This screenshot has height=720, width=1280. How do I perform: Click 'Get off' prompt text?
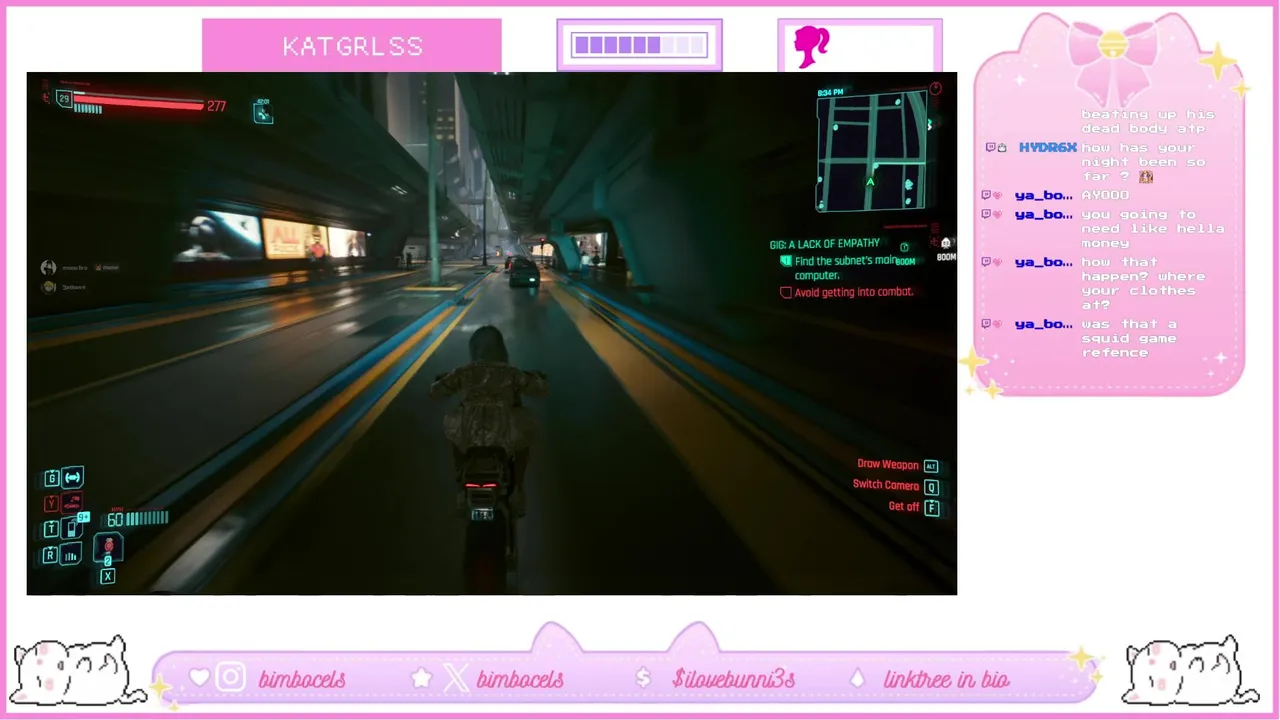(904, 507)
